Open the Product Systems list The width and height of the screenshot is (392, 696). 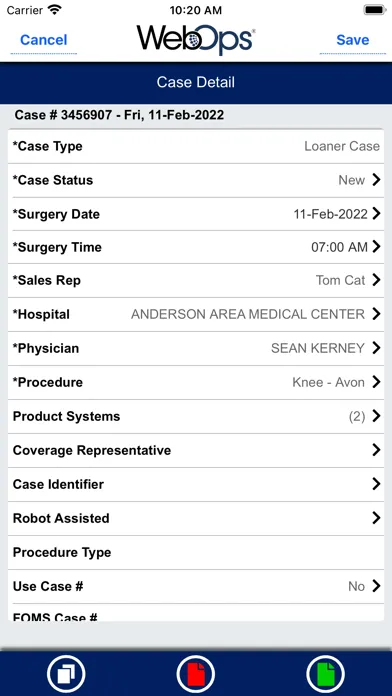coord(196,416)
